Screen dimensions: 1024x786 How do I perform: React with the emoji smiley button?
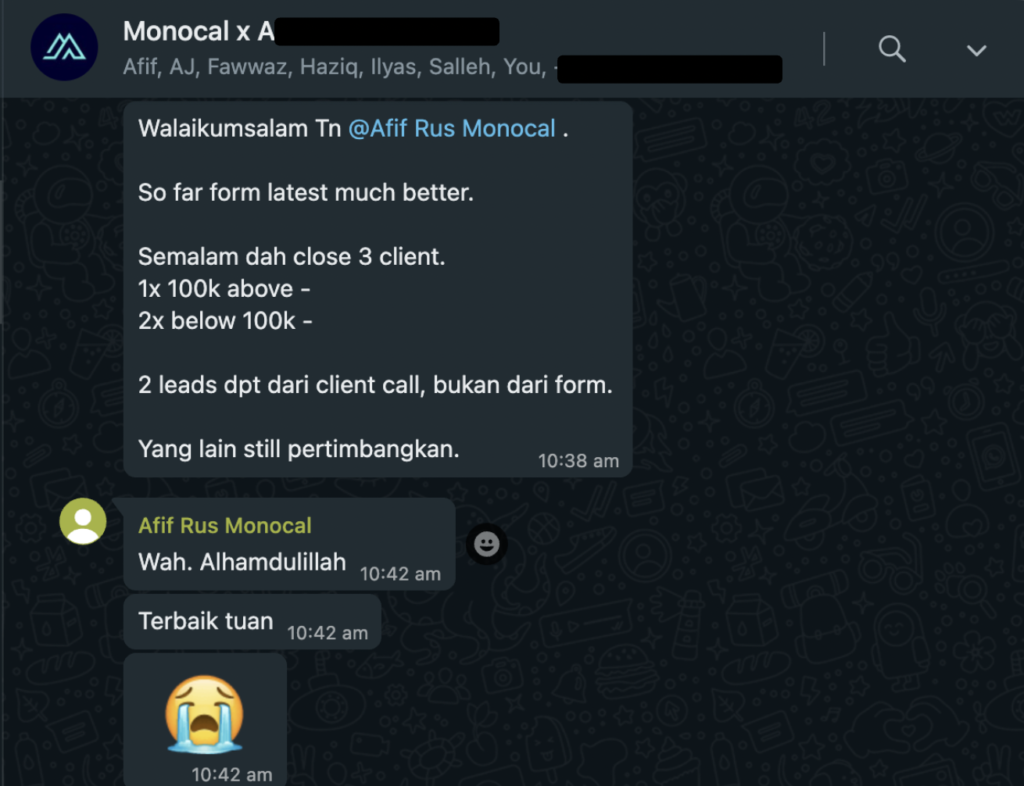[x=487, y=544]
